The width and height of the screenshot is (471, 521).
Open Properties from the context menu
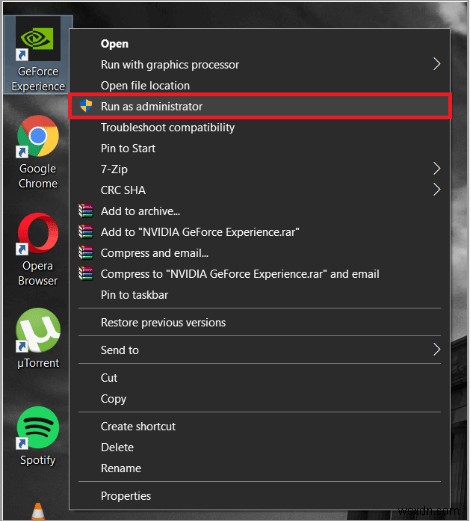(x=260, y=496)
